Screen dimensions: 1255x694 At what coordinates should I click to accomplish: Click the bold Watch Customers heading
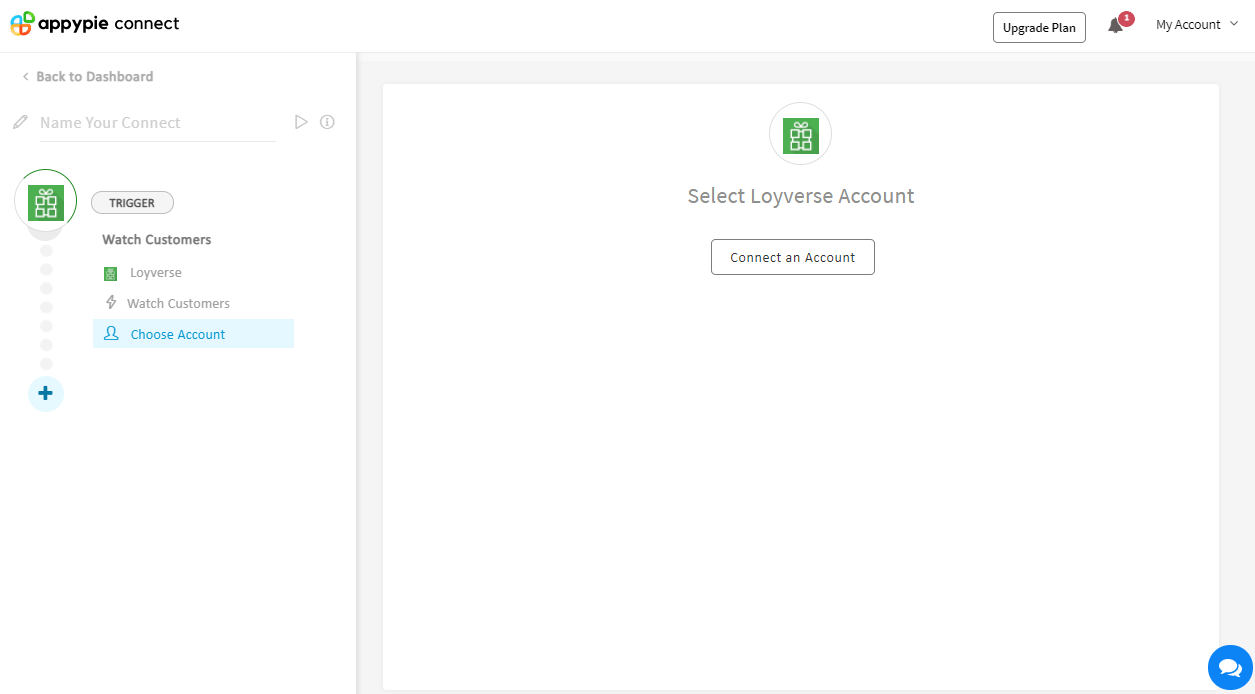click(x=157, y=240)
